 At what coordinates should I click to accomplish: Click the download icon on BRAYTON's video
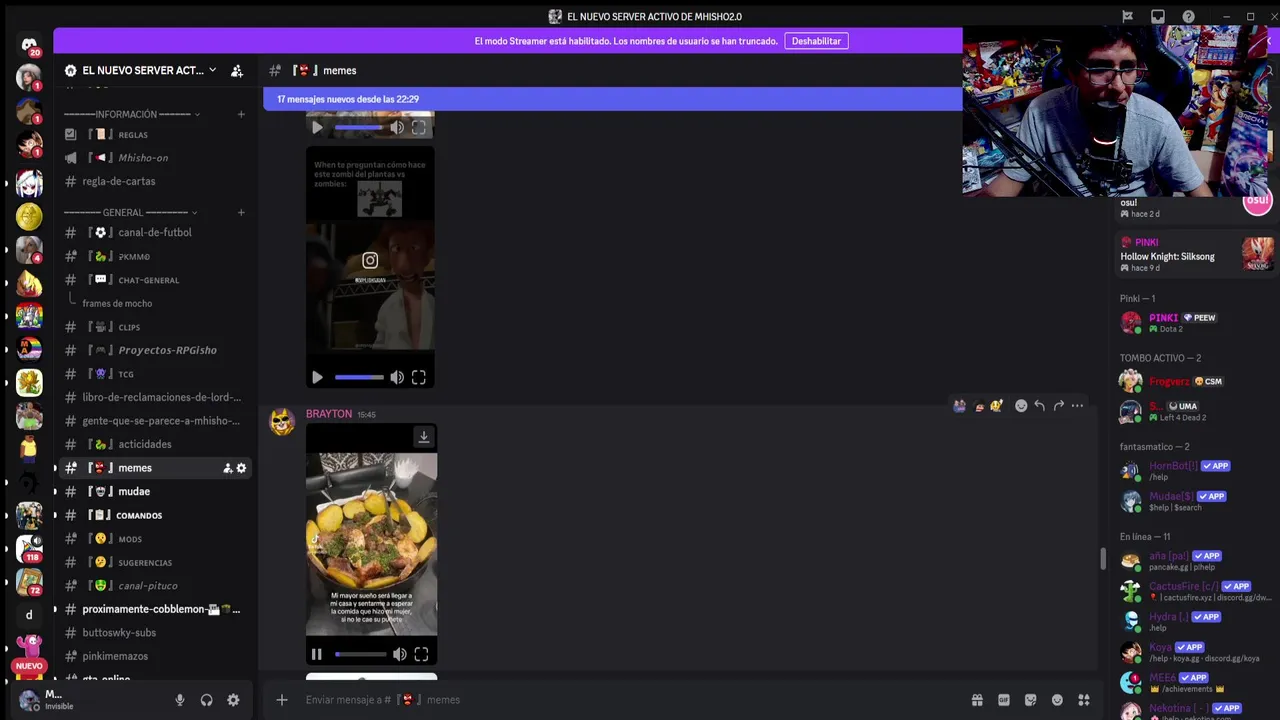424,437
